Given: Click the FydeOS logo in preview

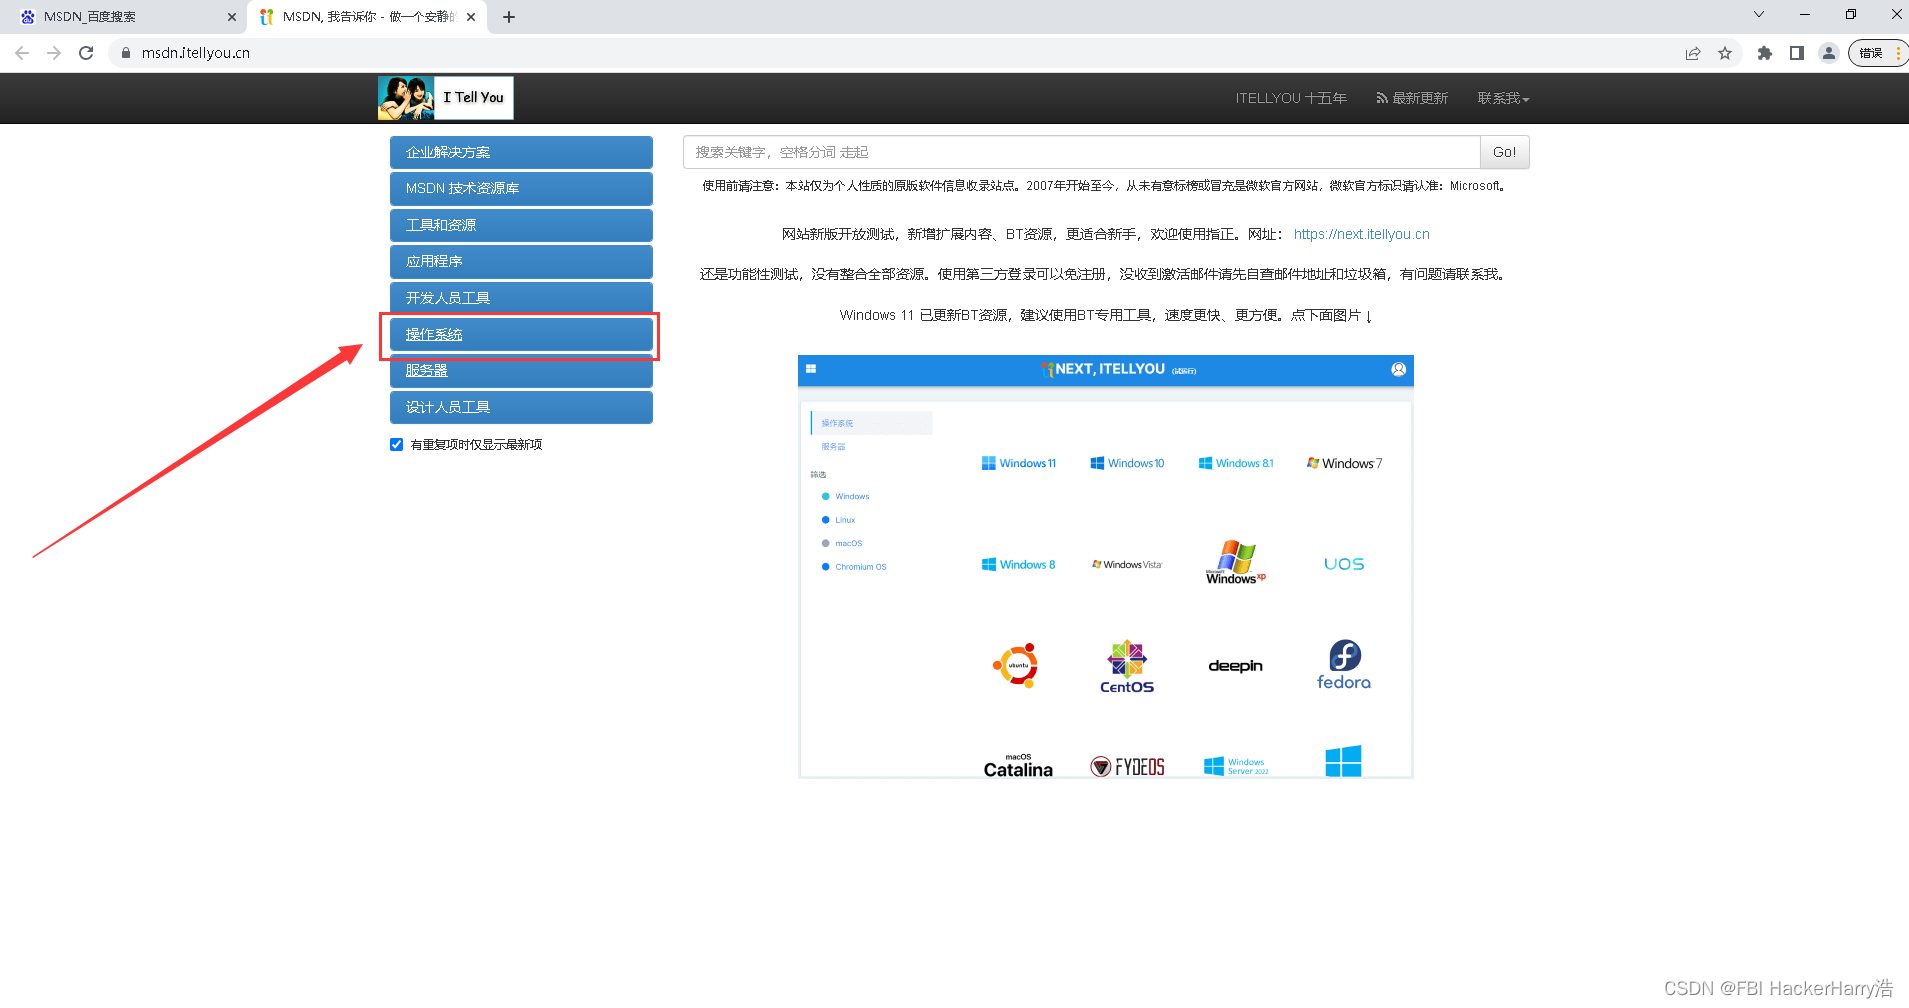Looking at the screenshot, I should [1127, 767].
